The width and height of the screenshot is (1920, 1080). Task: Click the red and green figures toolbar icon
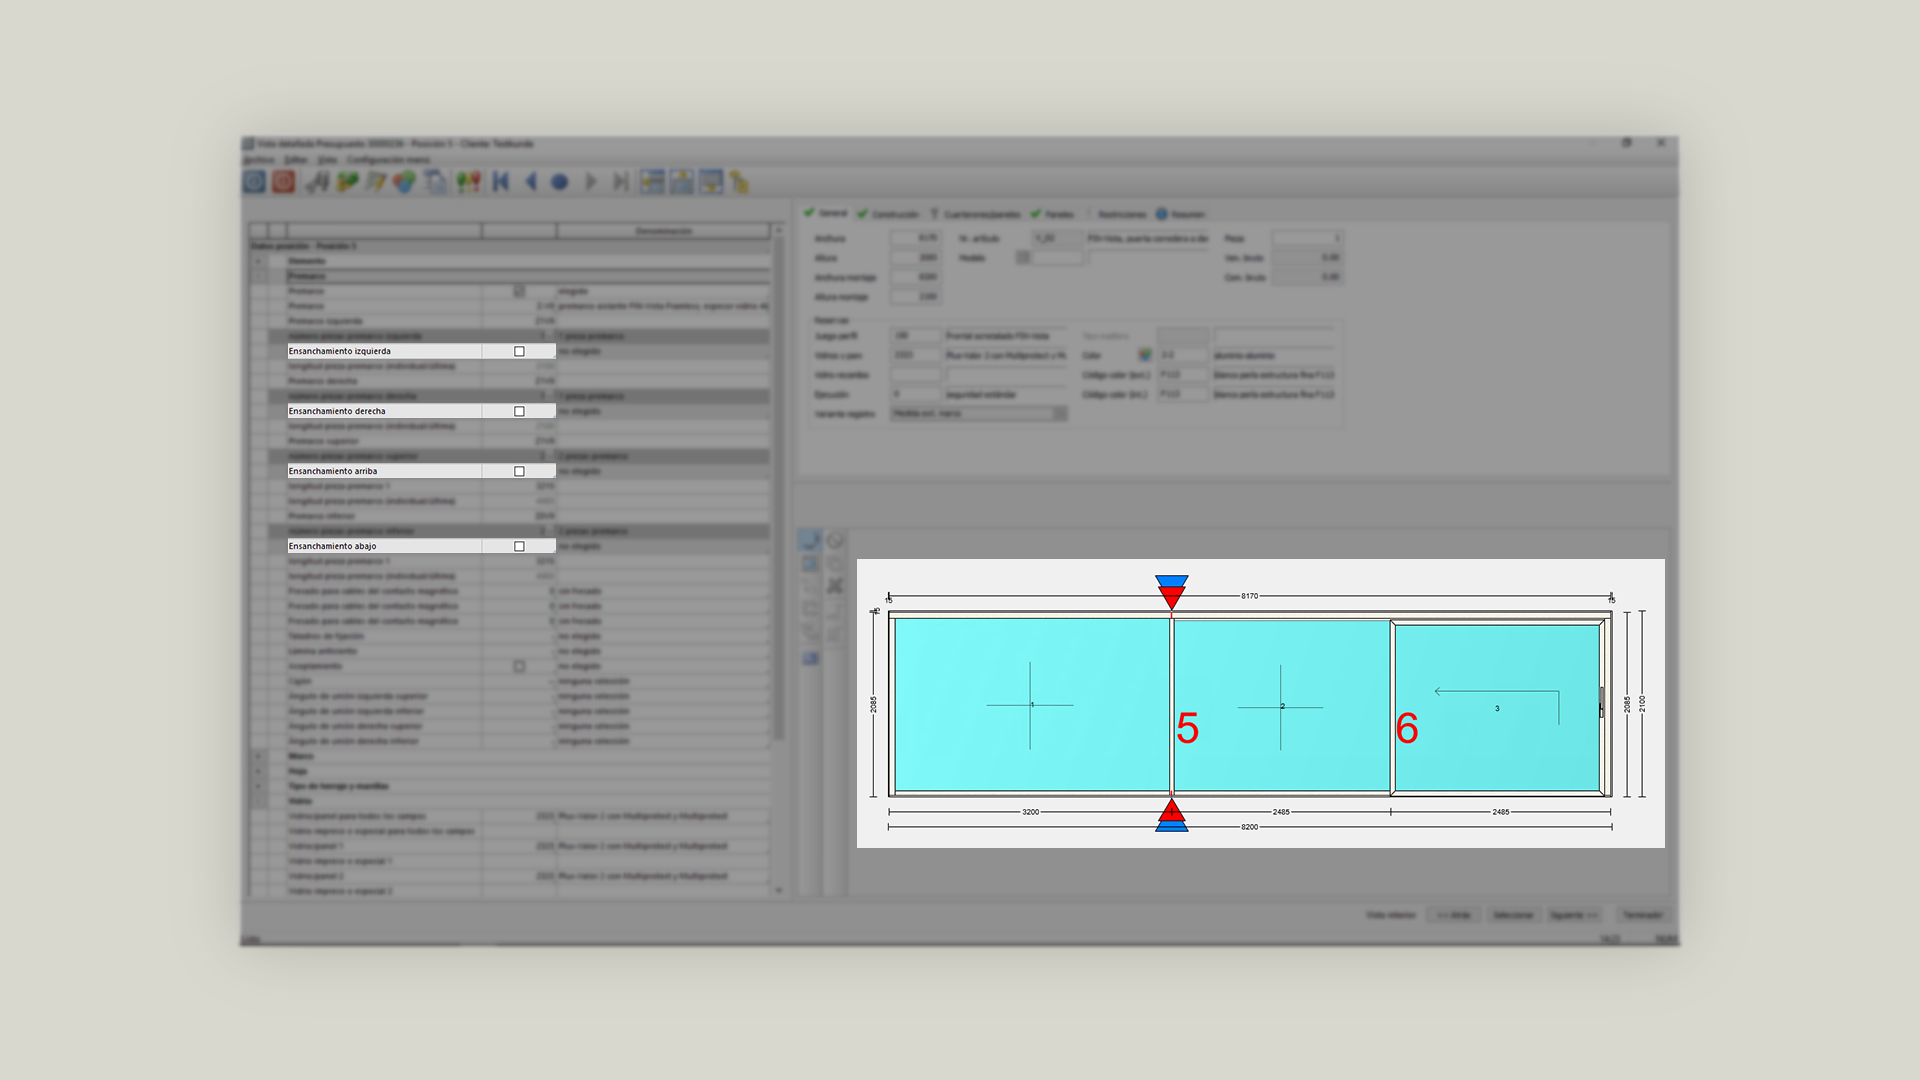pos(468,182)
